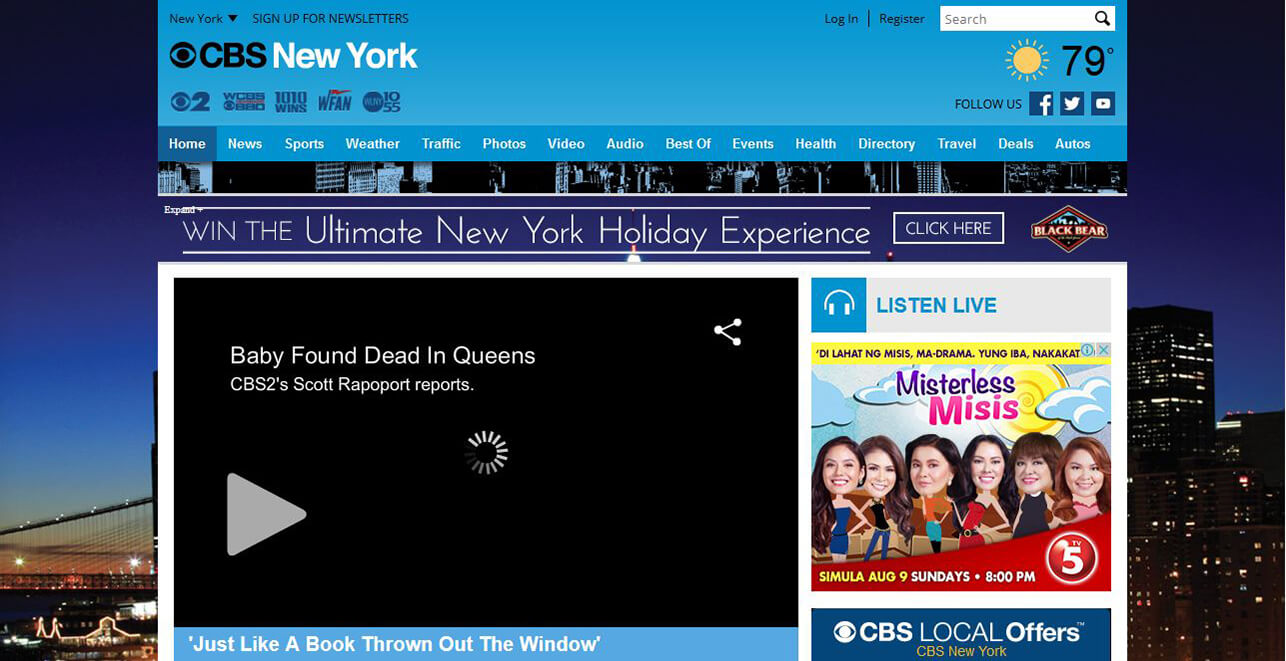Open the News menu
Viewport: 1286px width, 661px height.
245,144
